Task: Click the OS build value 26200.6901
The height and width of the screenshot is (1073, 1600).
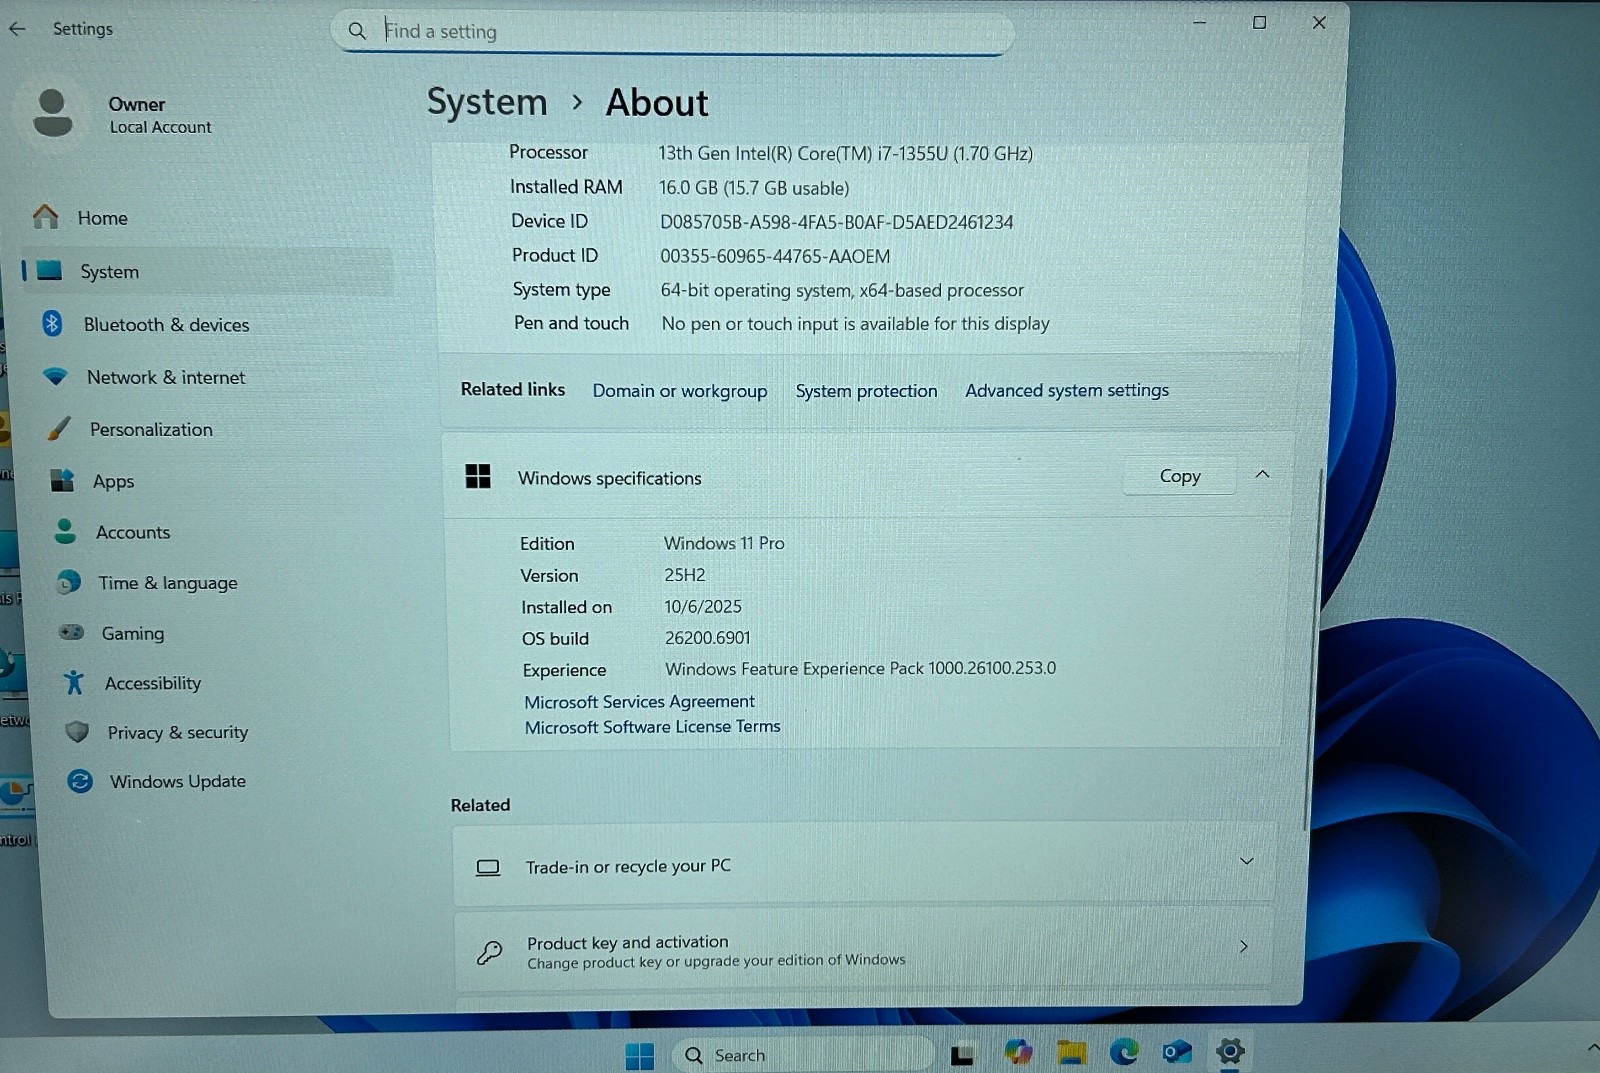Action: click(708, 638)
